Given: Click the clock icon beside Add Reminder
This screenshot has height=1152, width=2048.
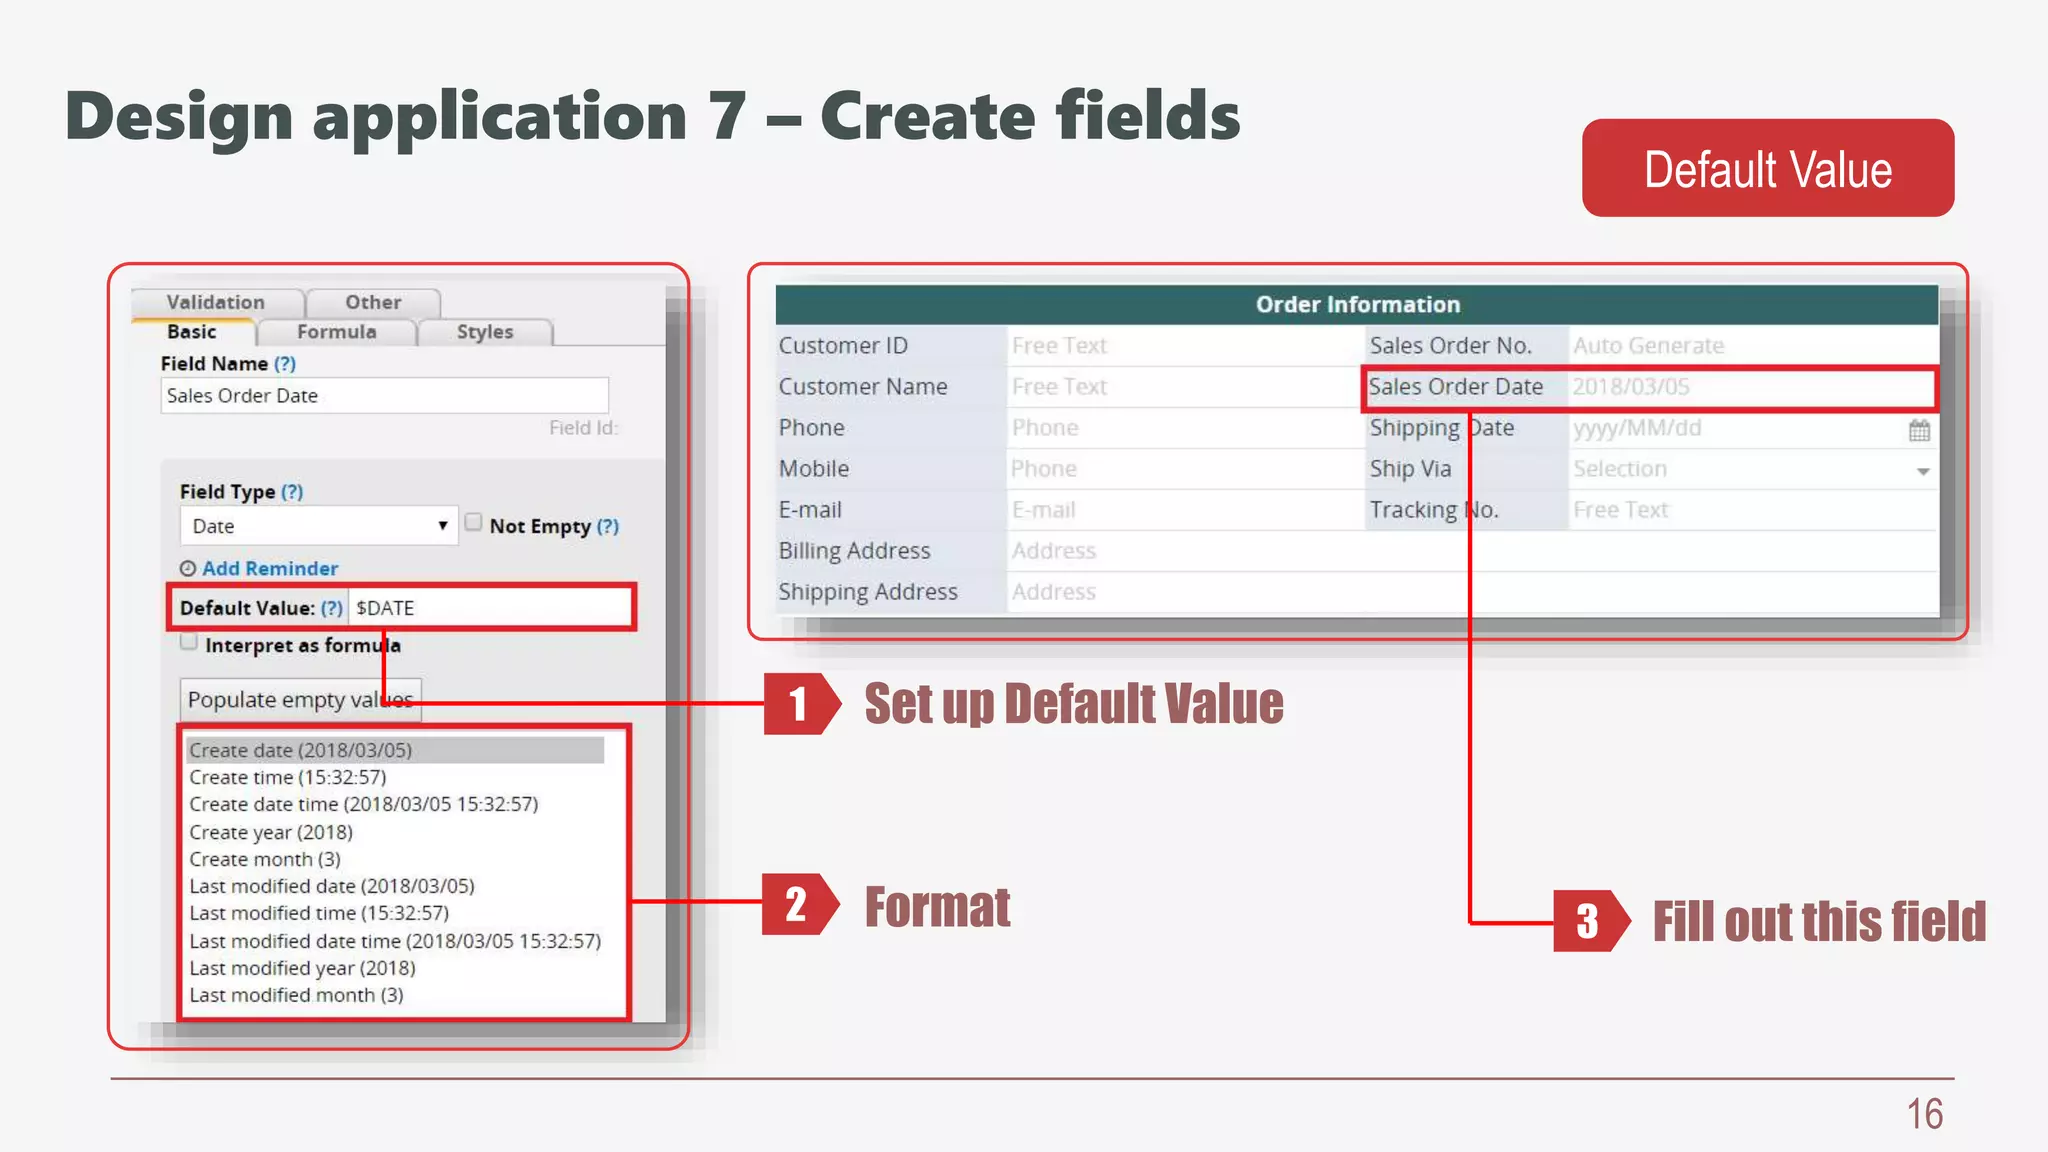Looking at the screenshot, I should point(188,568).
